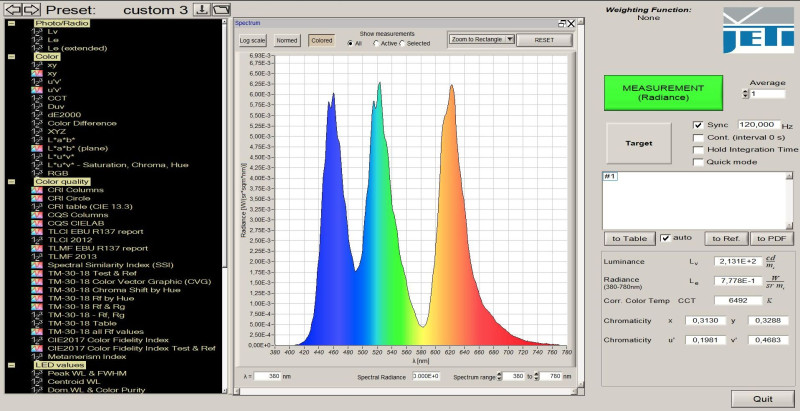Image resolution: width=800 pixels, height=411 pixels.
Task: Adjust the Spectrum range start stepper
Action: (499, 376)
